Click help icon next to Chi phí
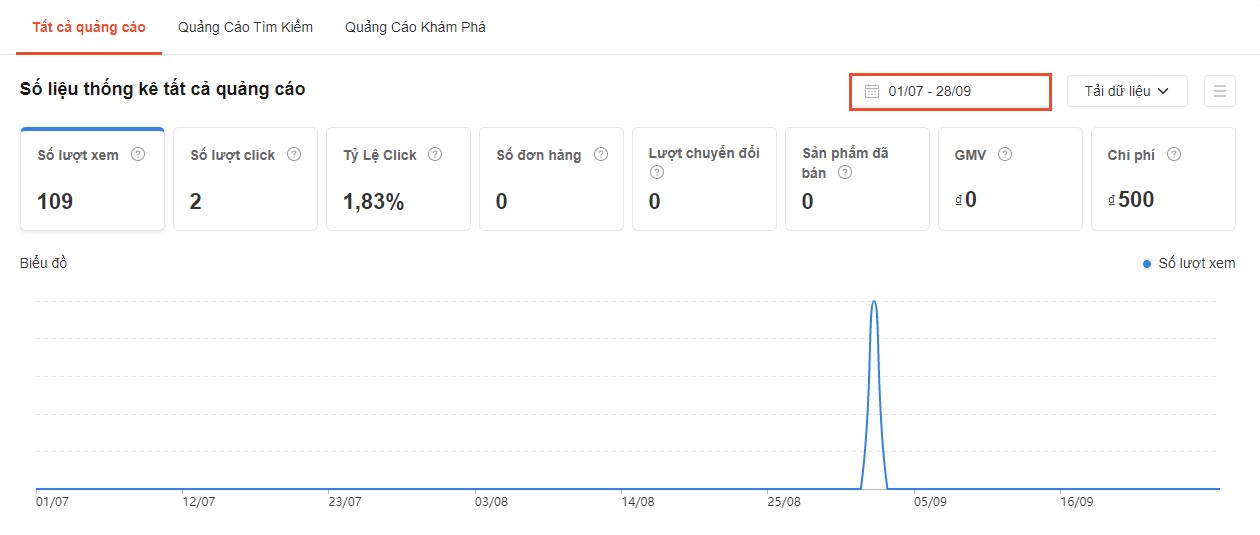The height and width of the screenshot is (535, 1260). (x=1174, y=155)
